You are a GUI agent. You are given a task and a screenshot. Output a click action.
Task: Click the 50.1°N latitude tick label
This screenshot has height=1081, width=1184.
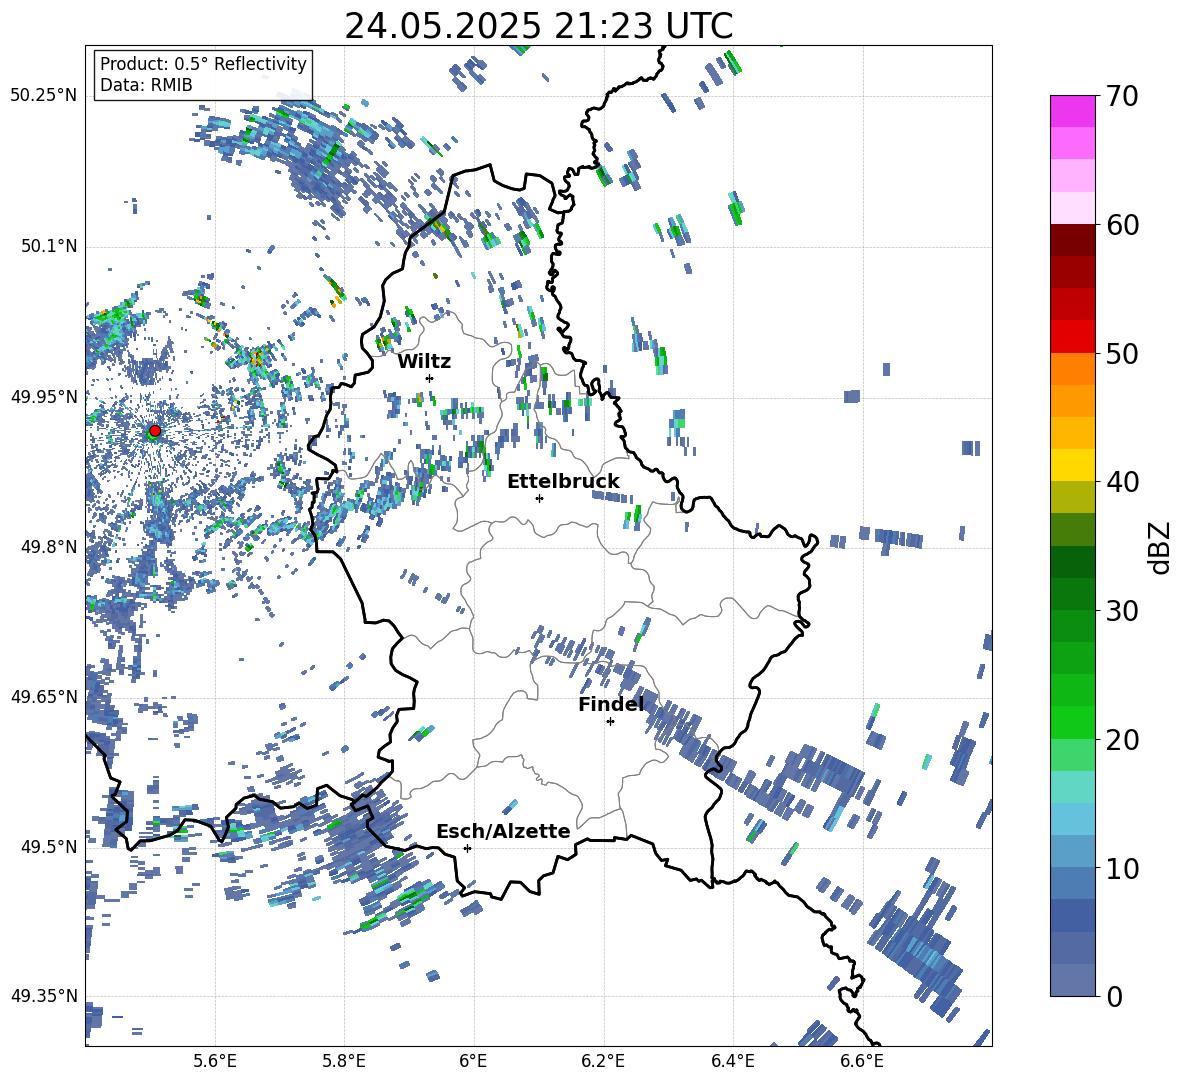49,246
